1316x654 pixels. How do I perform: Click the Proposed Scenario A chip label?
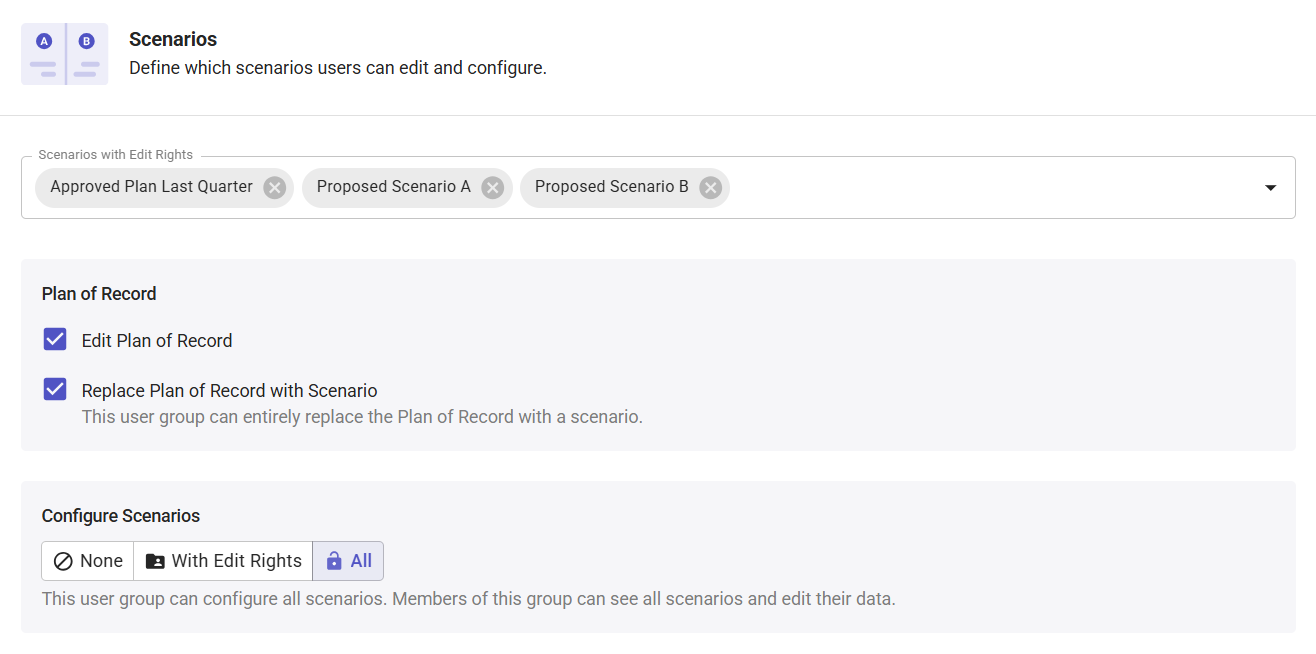coord(394,187)
